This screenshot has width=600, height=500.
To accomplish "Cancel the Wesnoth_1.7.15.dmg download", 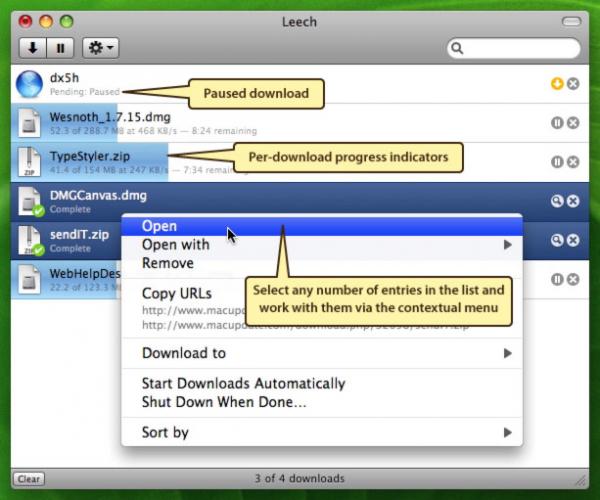I will click(x=573, y=123).
